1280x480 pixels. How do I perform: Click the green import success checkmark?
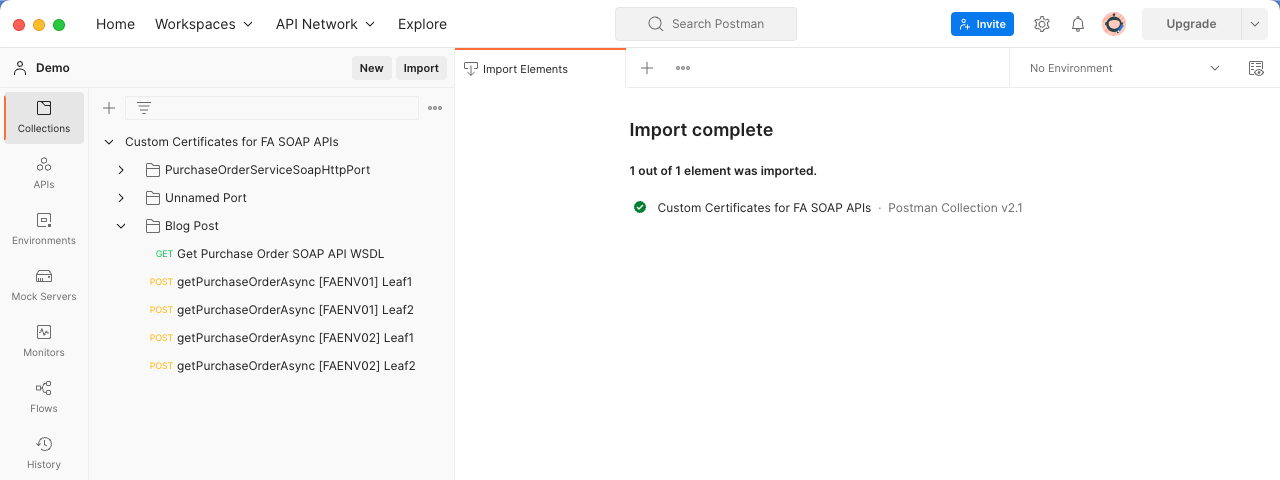[x=640, y=207]
